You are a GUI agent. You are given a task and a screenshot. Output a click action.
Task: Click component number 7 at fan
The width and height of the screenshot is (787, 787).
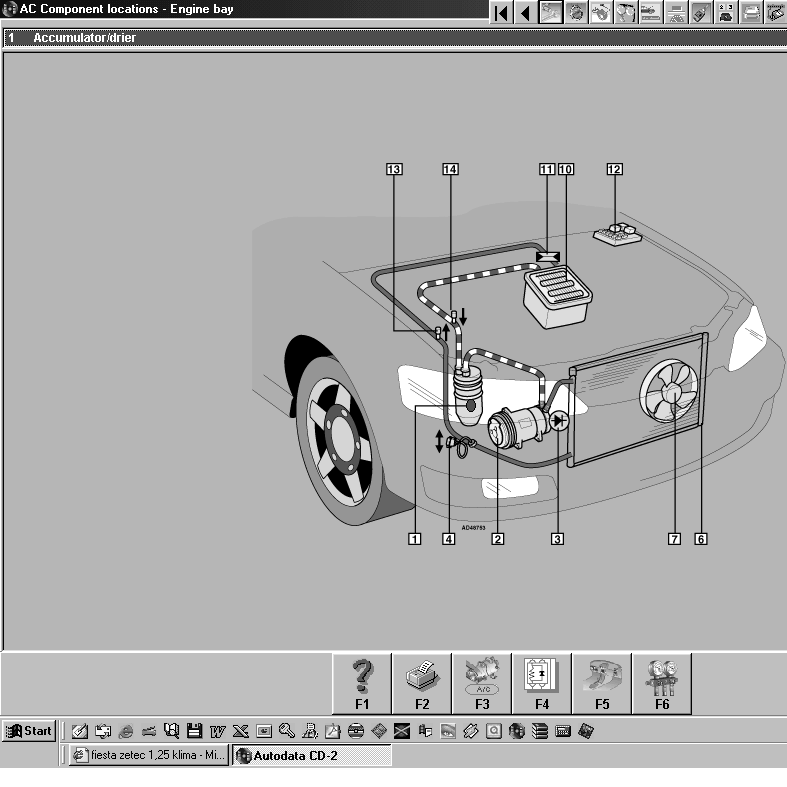(x=674, y=538)
